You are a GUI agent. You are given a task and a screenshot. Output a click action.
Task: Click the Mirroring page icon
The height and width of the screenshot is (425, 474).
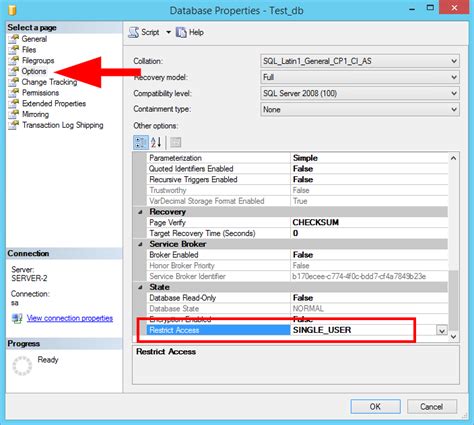tap(14, 114)
